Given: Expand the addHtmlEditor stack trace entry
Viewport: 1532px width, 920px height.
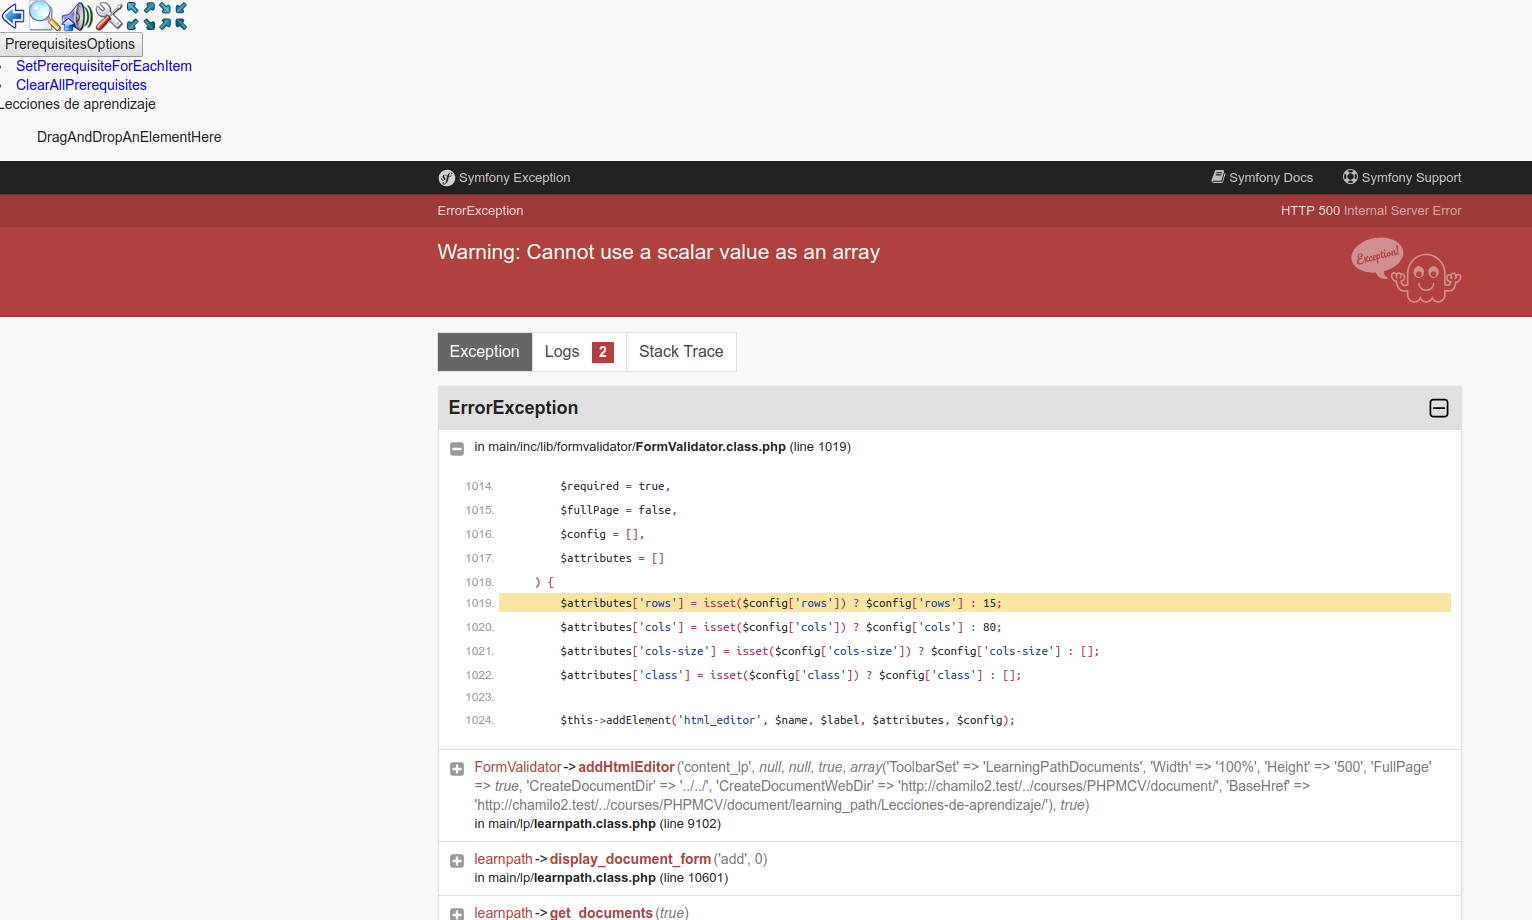Looking at the screenshot, I should pyautogui.click(x=457, y=768).
